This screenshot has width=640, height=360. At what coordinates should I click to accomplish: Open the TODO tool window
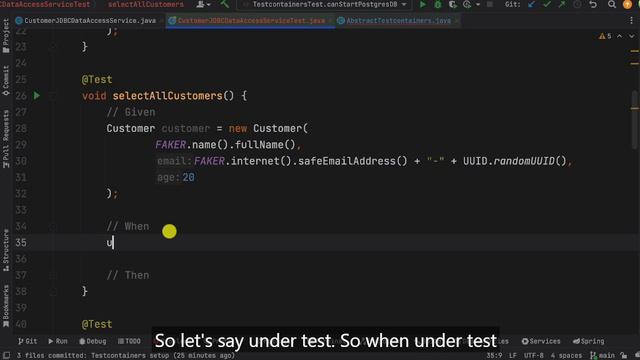coord(129,341)
